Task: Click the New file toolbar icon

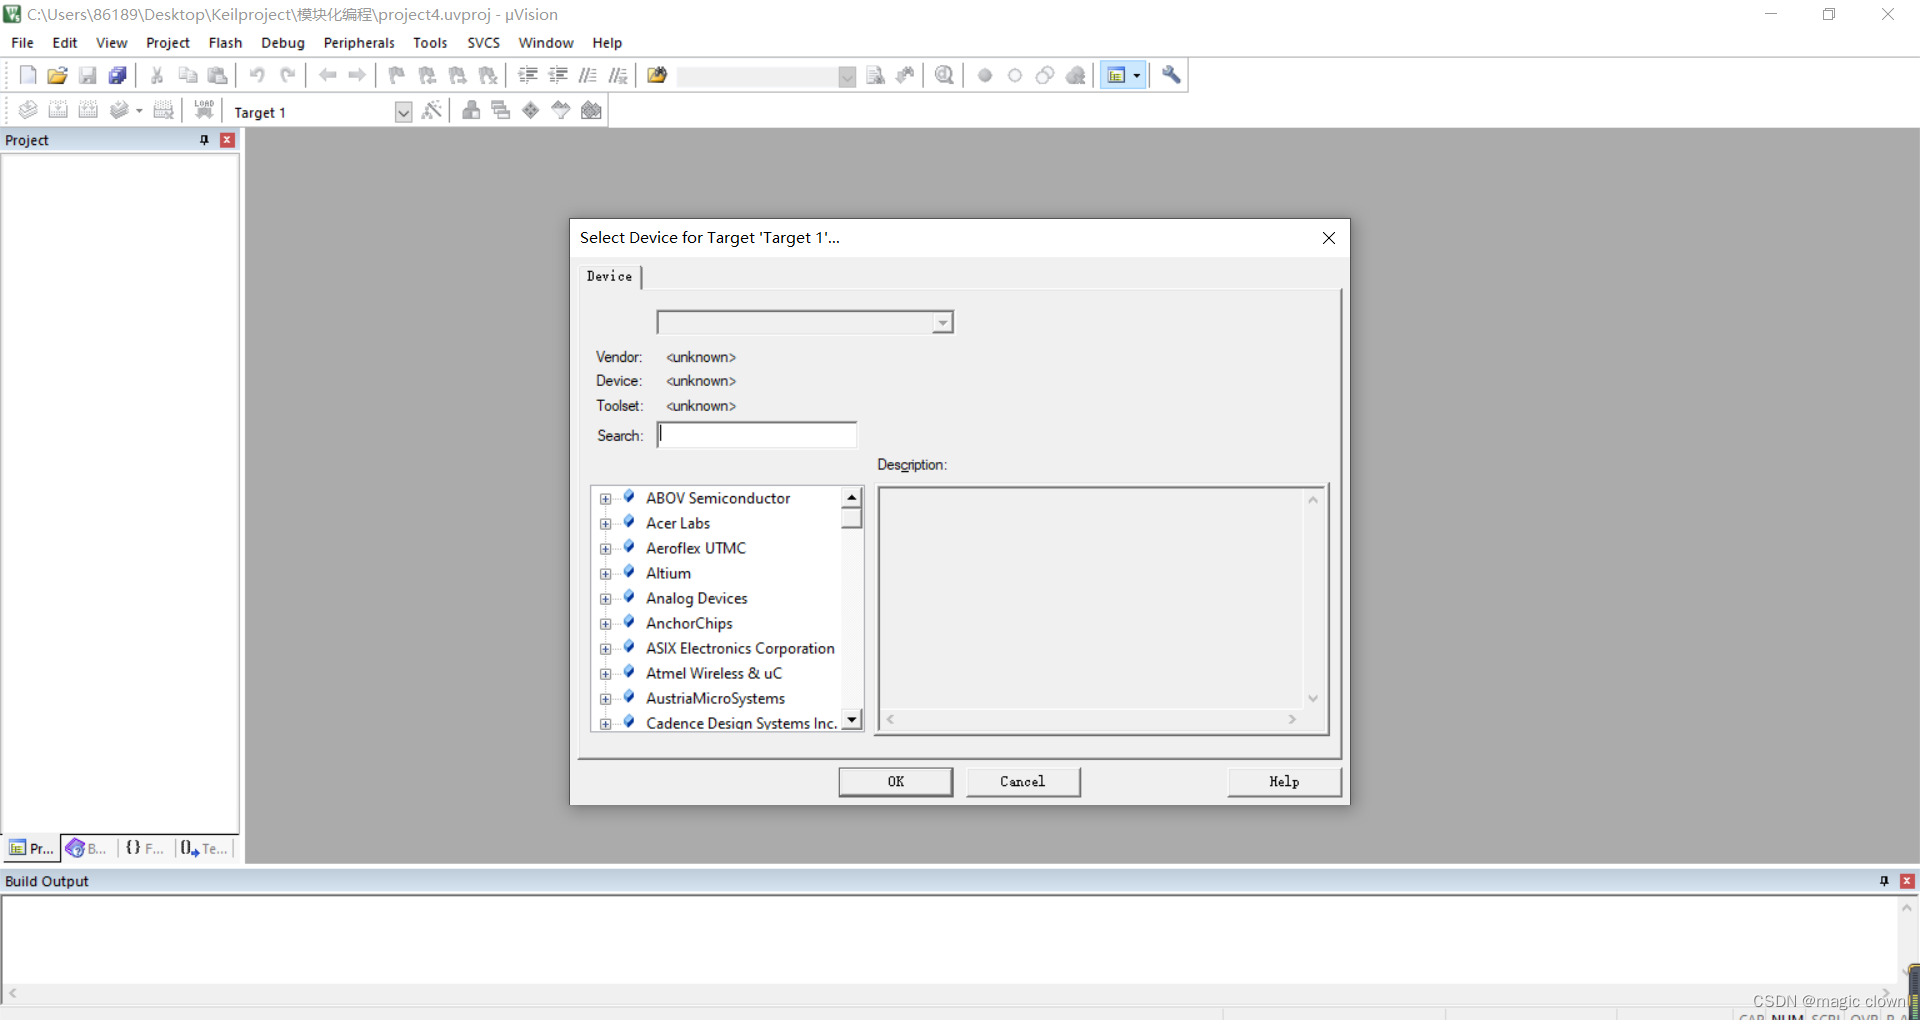Action: 28,75
